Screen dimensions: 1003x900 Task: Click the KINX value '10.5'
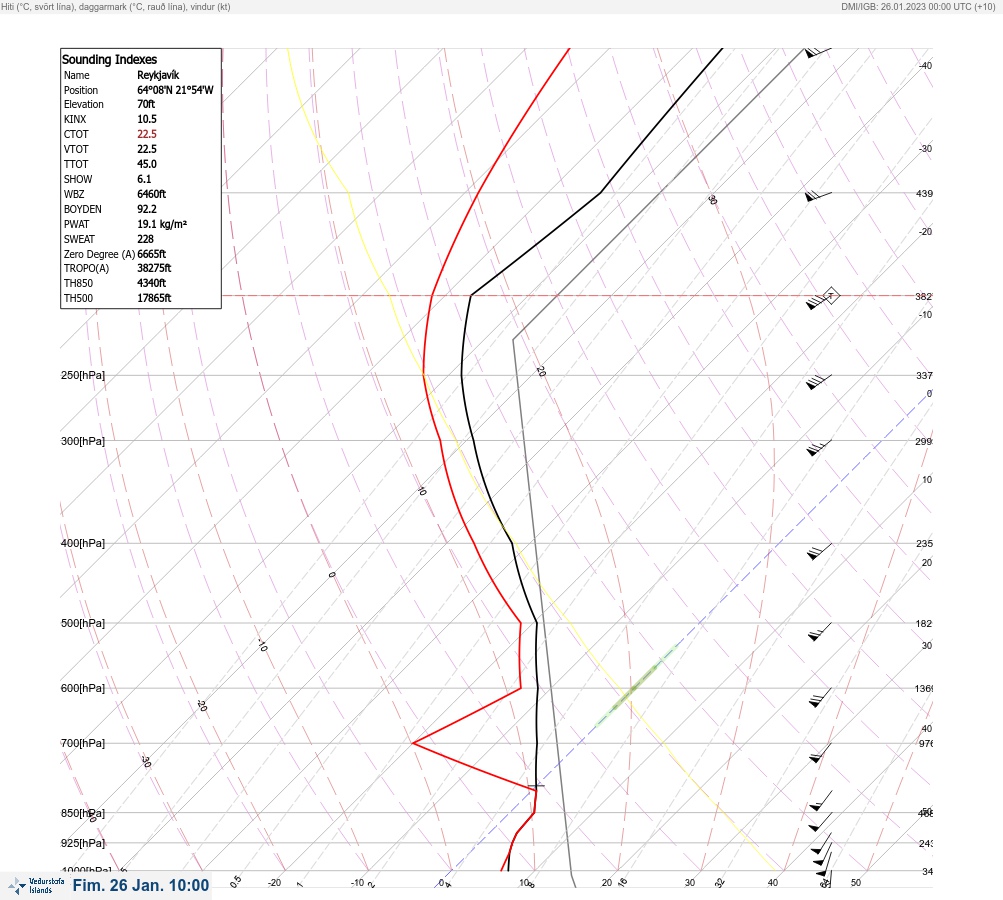click(x=146, y=119)
